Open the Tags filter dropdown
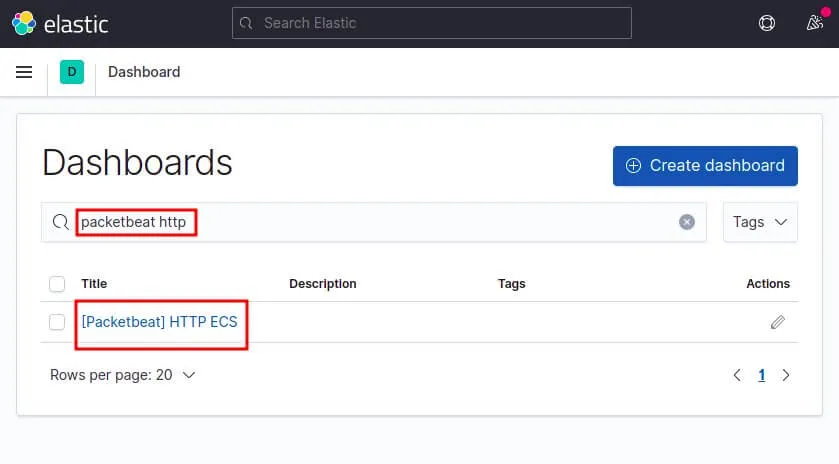 pos(760,222)
